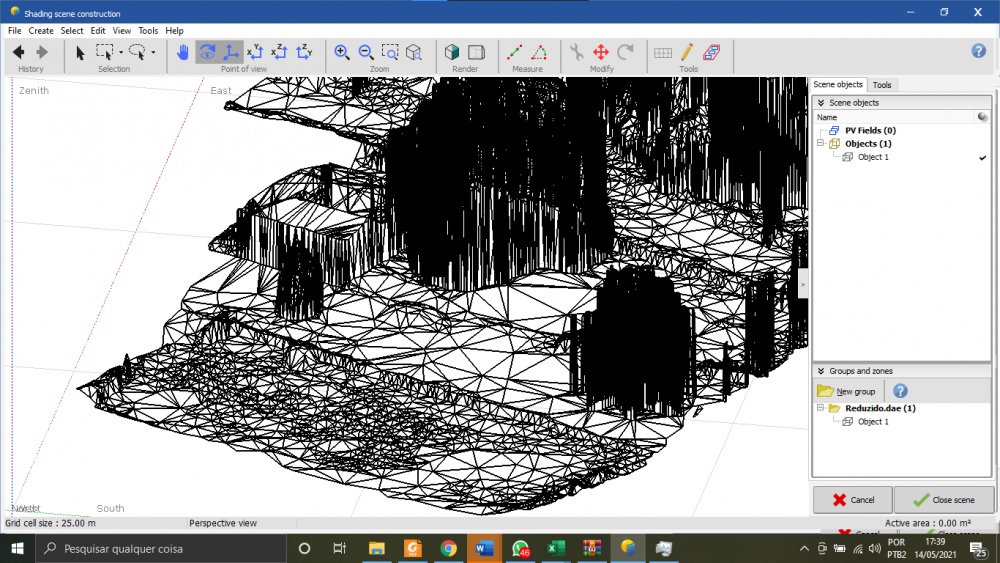The image size is (1000, 563).
Task: Click the pencil edit tool
Action: point(687,52)
